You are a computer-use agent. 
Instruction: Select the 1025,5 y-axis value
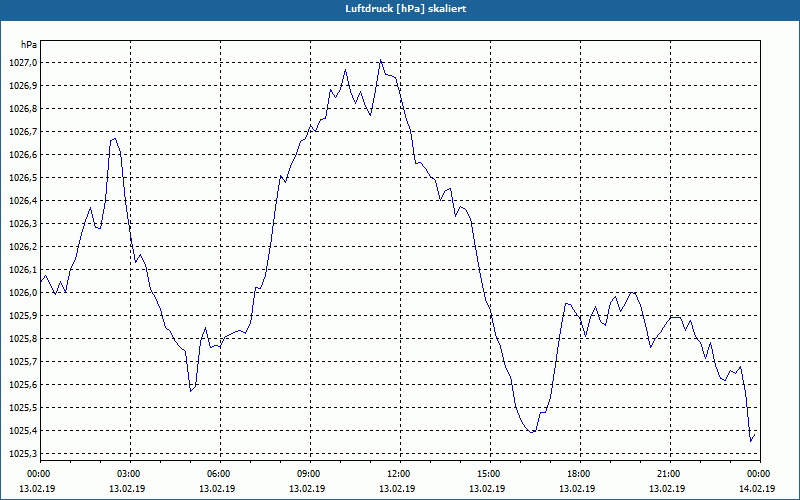pos(23,408)
